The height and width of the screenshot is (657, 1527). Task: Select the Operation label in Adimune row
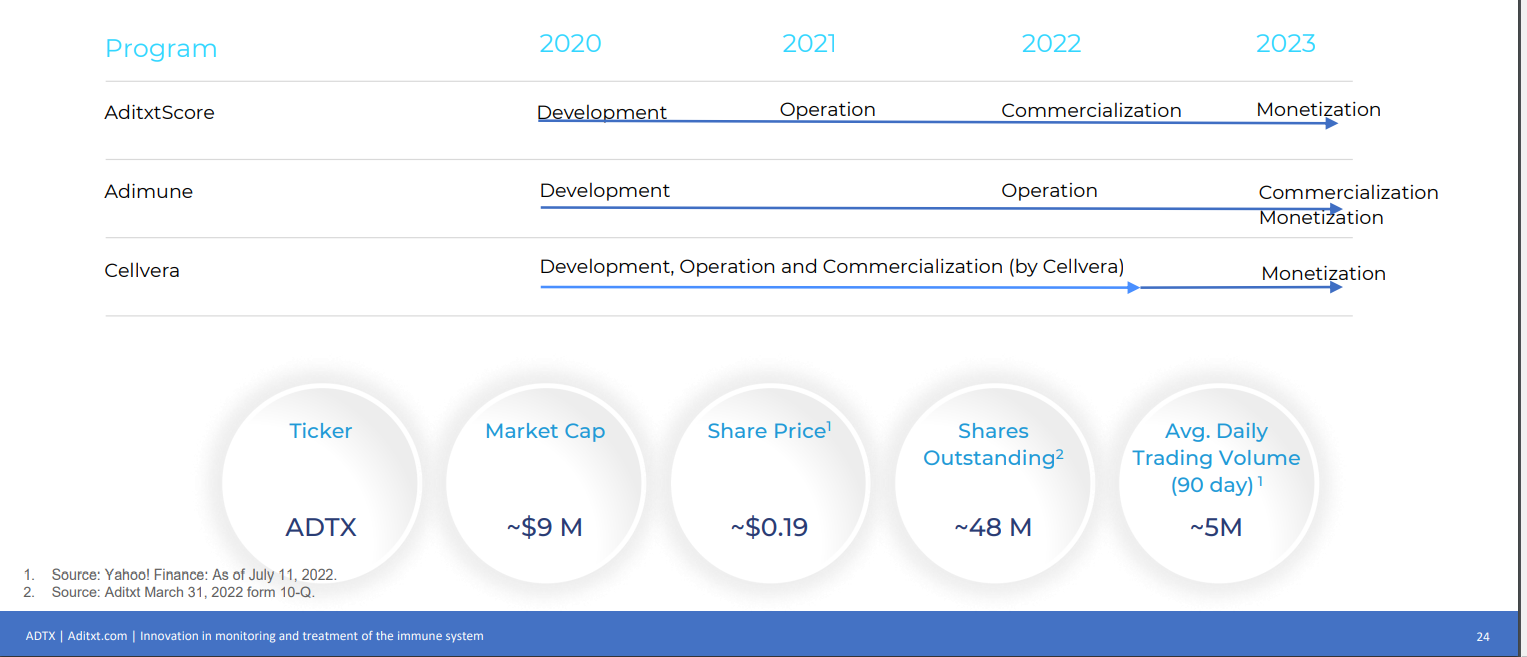[x=1049, y=191]
